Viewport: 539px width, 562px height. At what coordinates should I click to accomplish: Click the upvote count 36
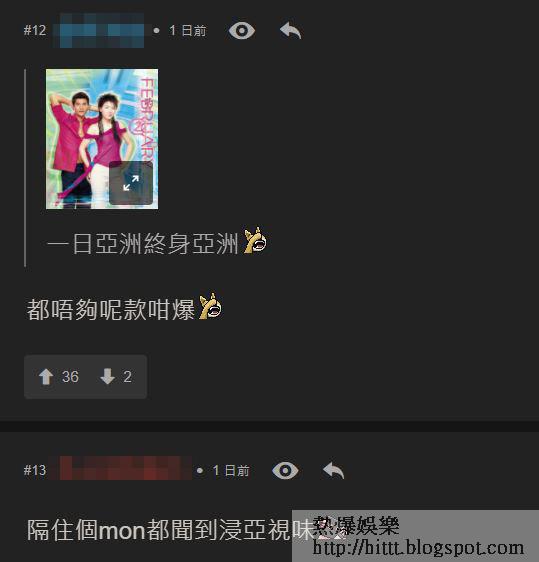pyautogui.click(x=70, y=377)
